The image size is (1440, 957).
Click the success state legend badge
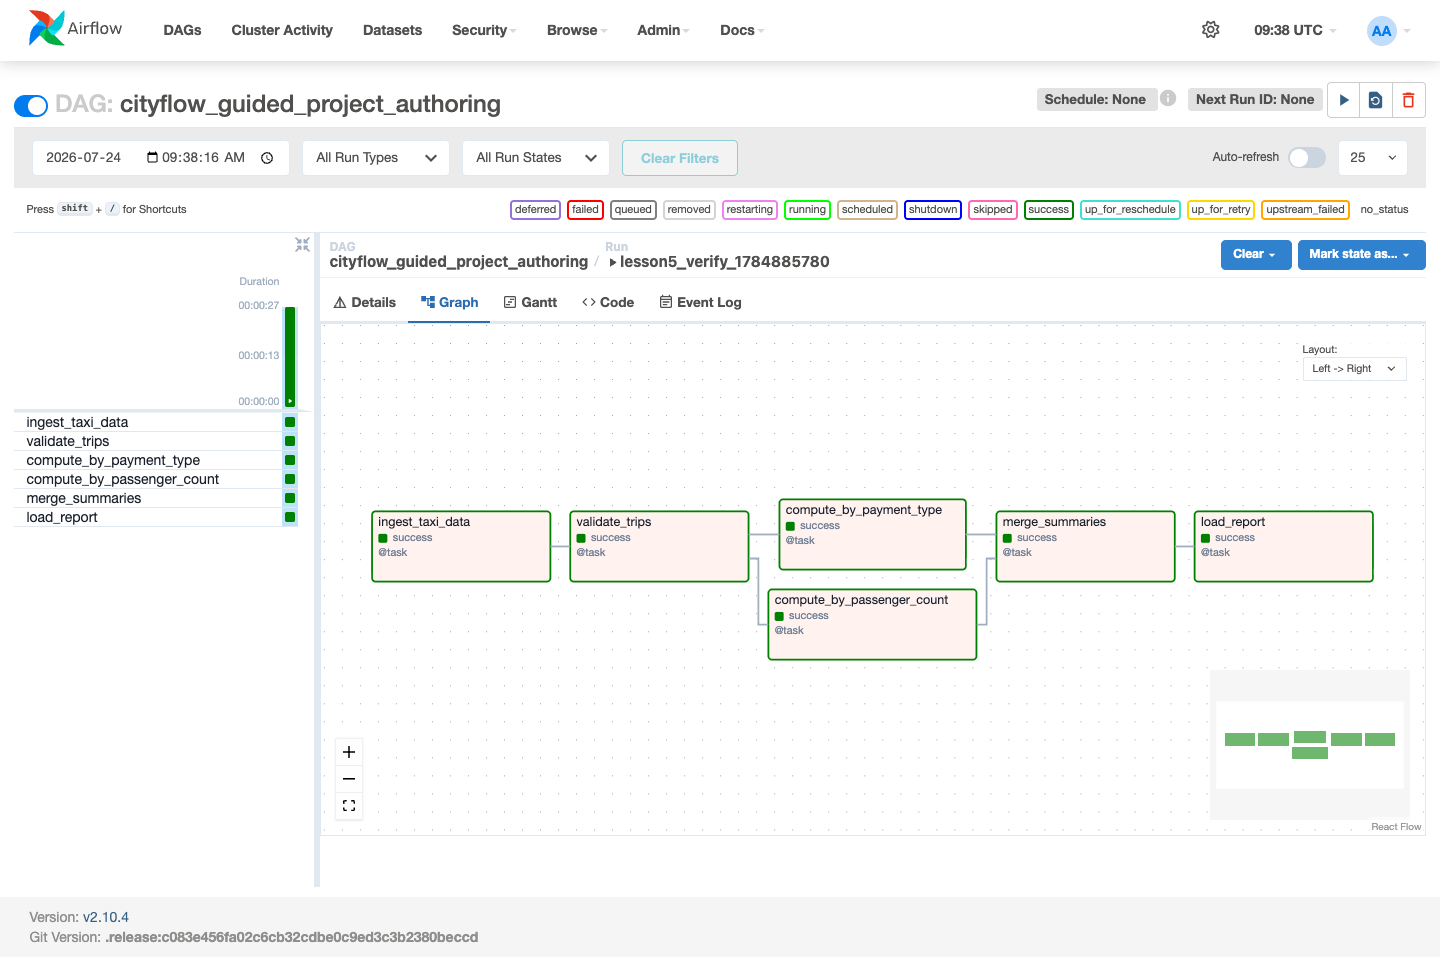coord(1049,209)
